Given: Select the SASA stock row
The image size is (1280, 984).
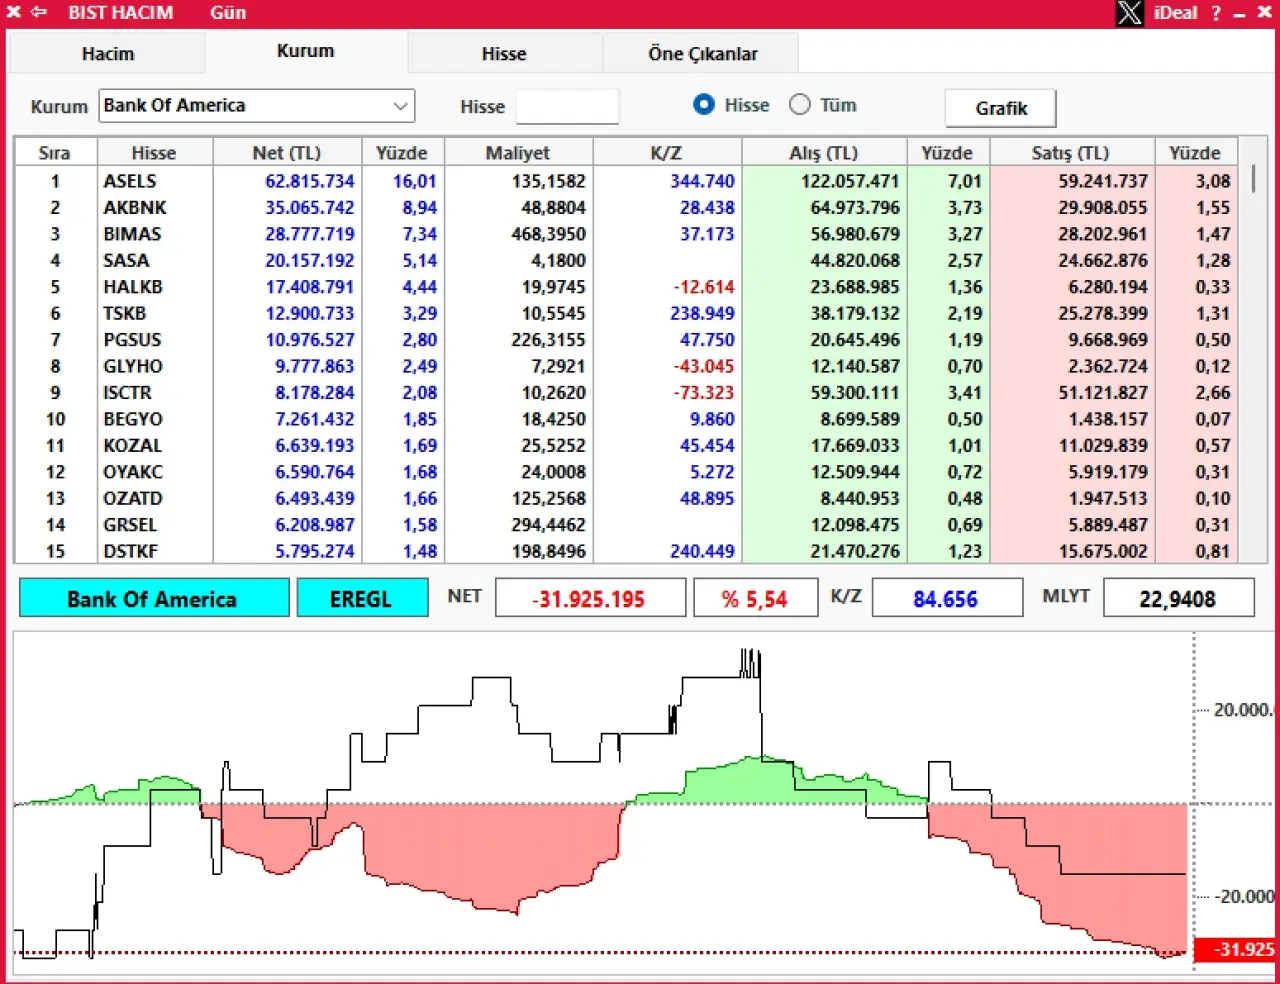Looking at the screenshot, I should (626, 260).
